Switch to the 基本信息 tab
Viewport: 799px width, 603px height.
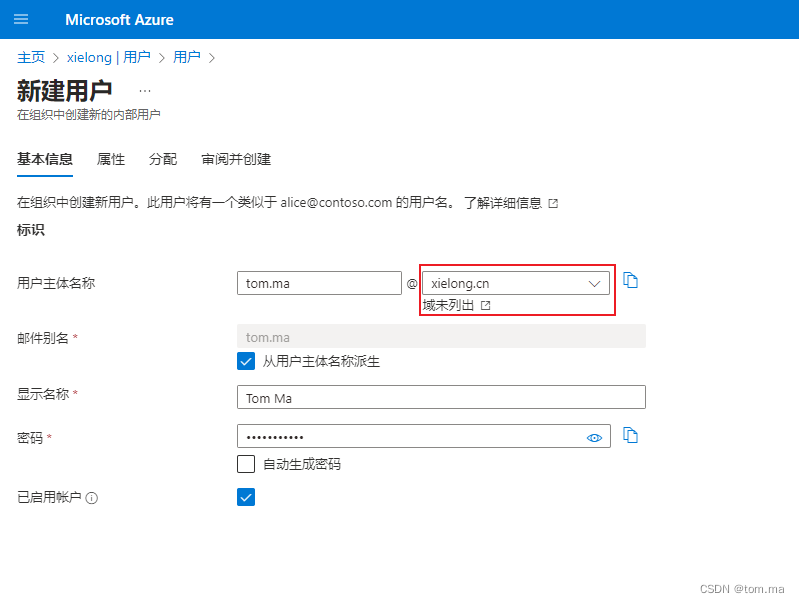point(45,160)
